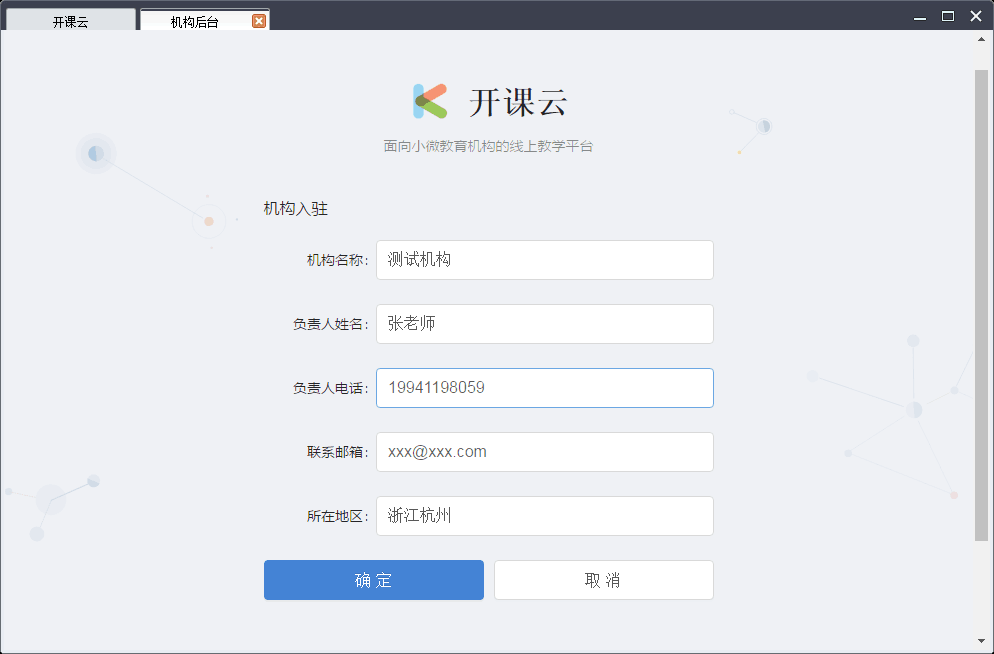Viewport: 994px width, 654px height.
Task: Click into the 联系邮箱 email field
Action: [545, 452]
